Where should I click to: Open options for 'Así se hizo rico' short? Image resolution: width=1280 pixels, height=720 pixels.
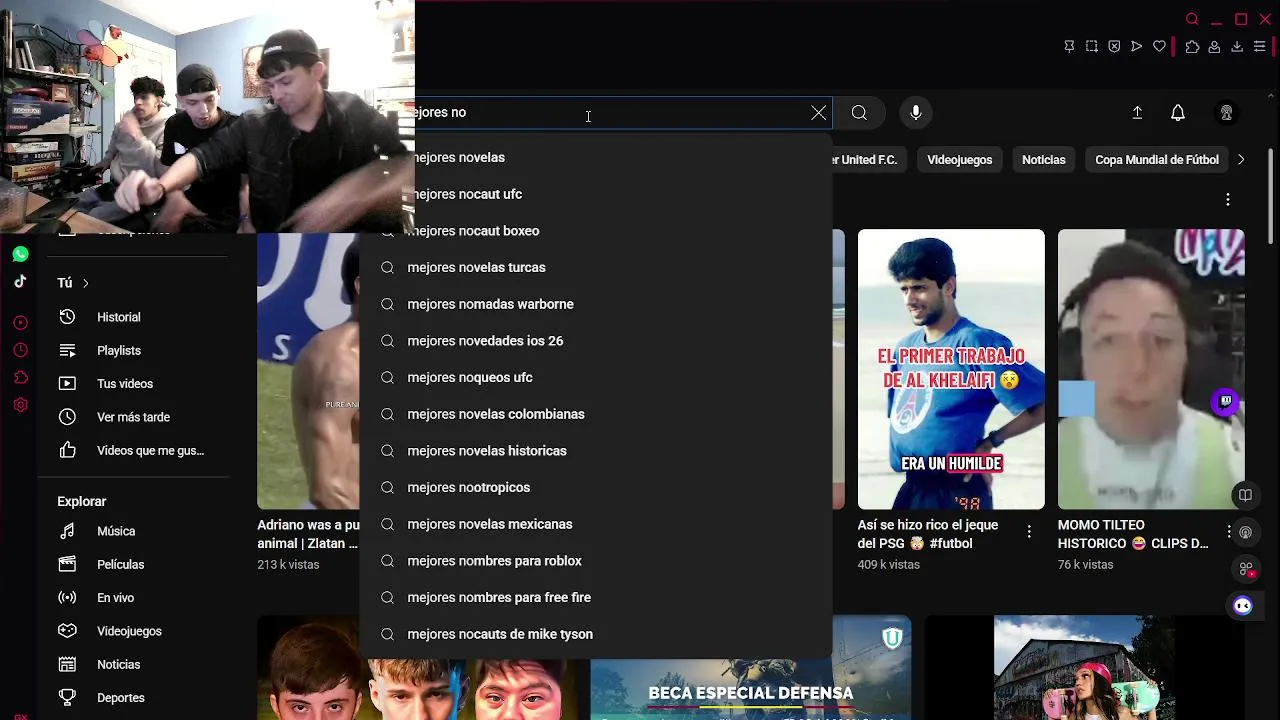click(1029, 532)
